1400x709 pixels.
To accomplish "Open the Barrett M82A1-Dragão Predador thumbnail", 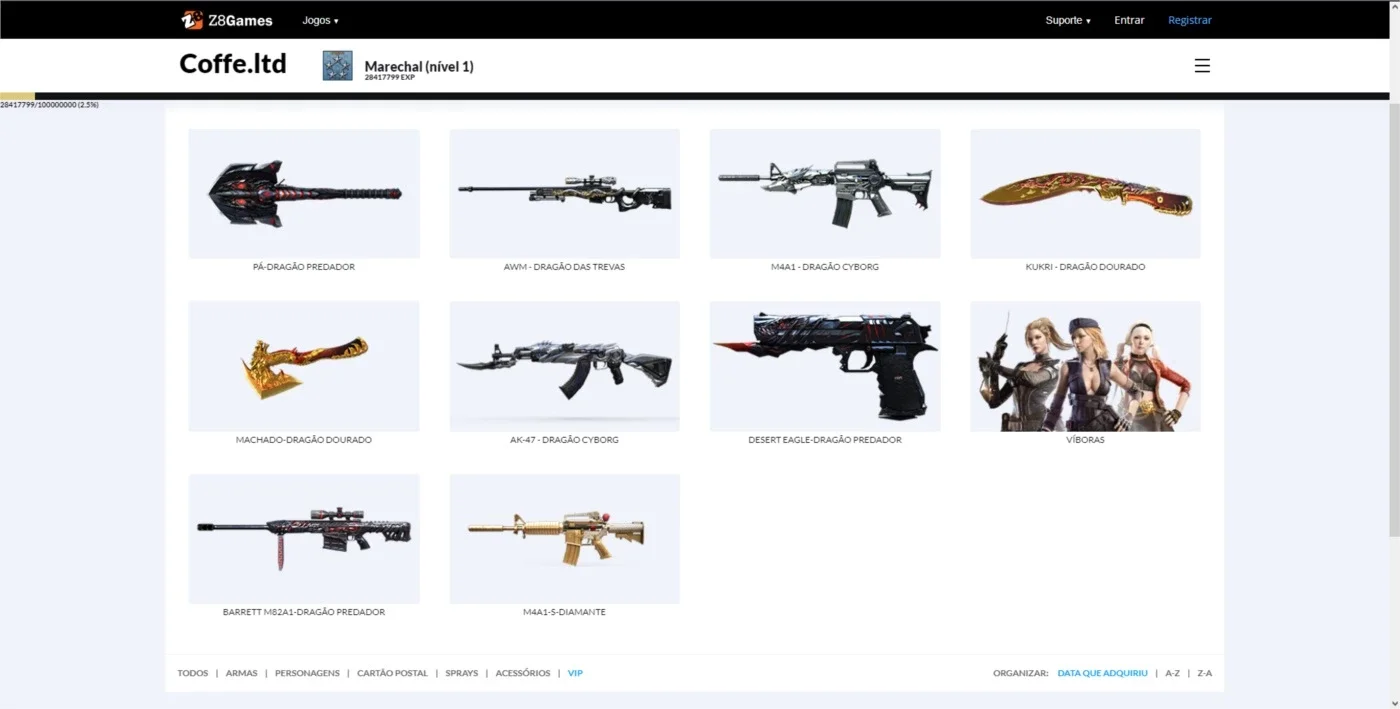I will click(x=304, y=539).
